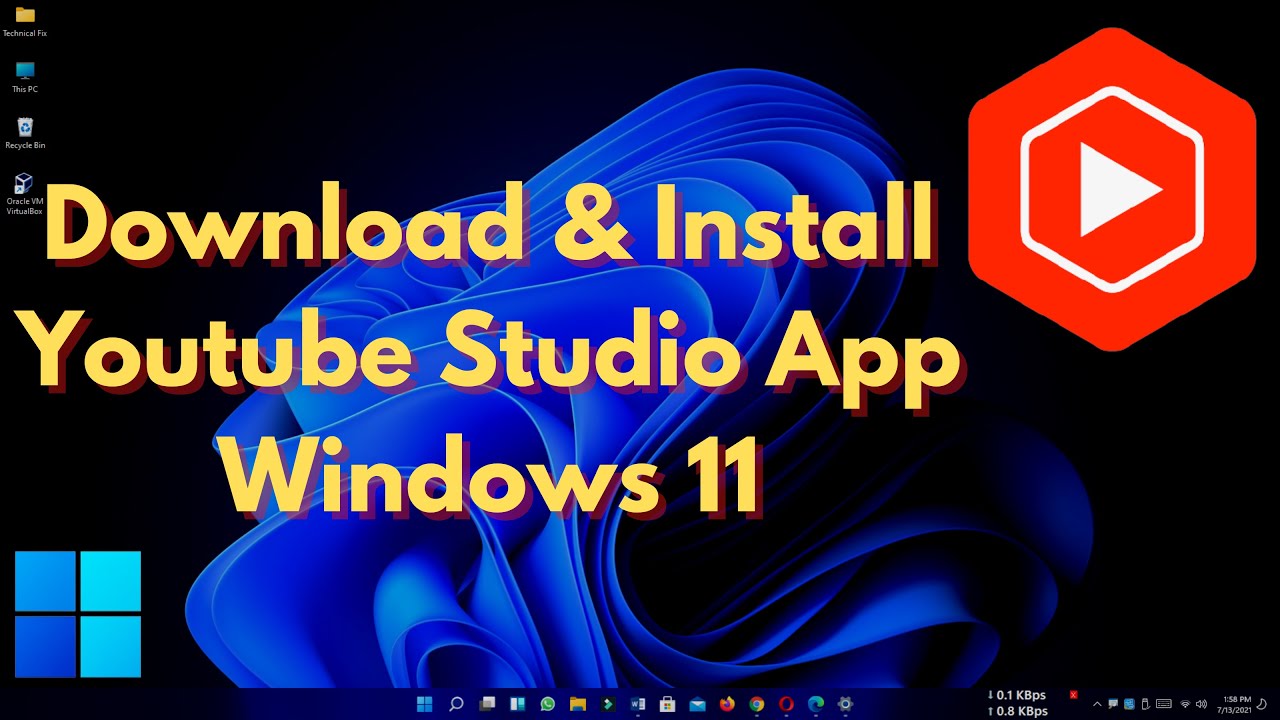The image size is (1280, 720).
Task: Switch to Opera browser in taskbar
Action: 787,704
